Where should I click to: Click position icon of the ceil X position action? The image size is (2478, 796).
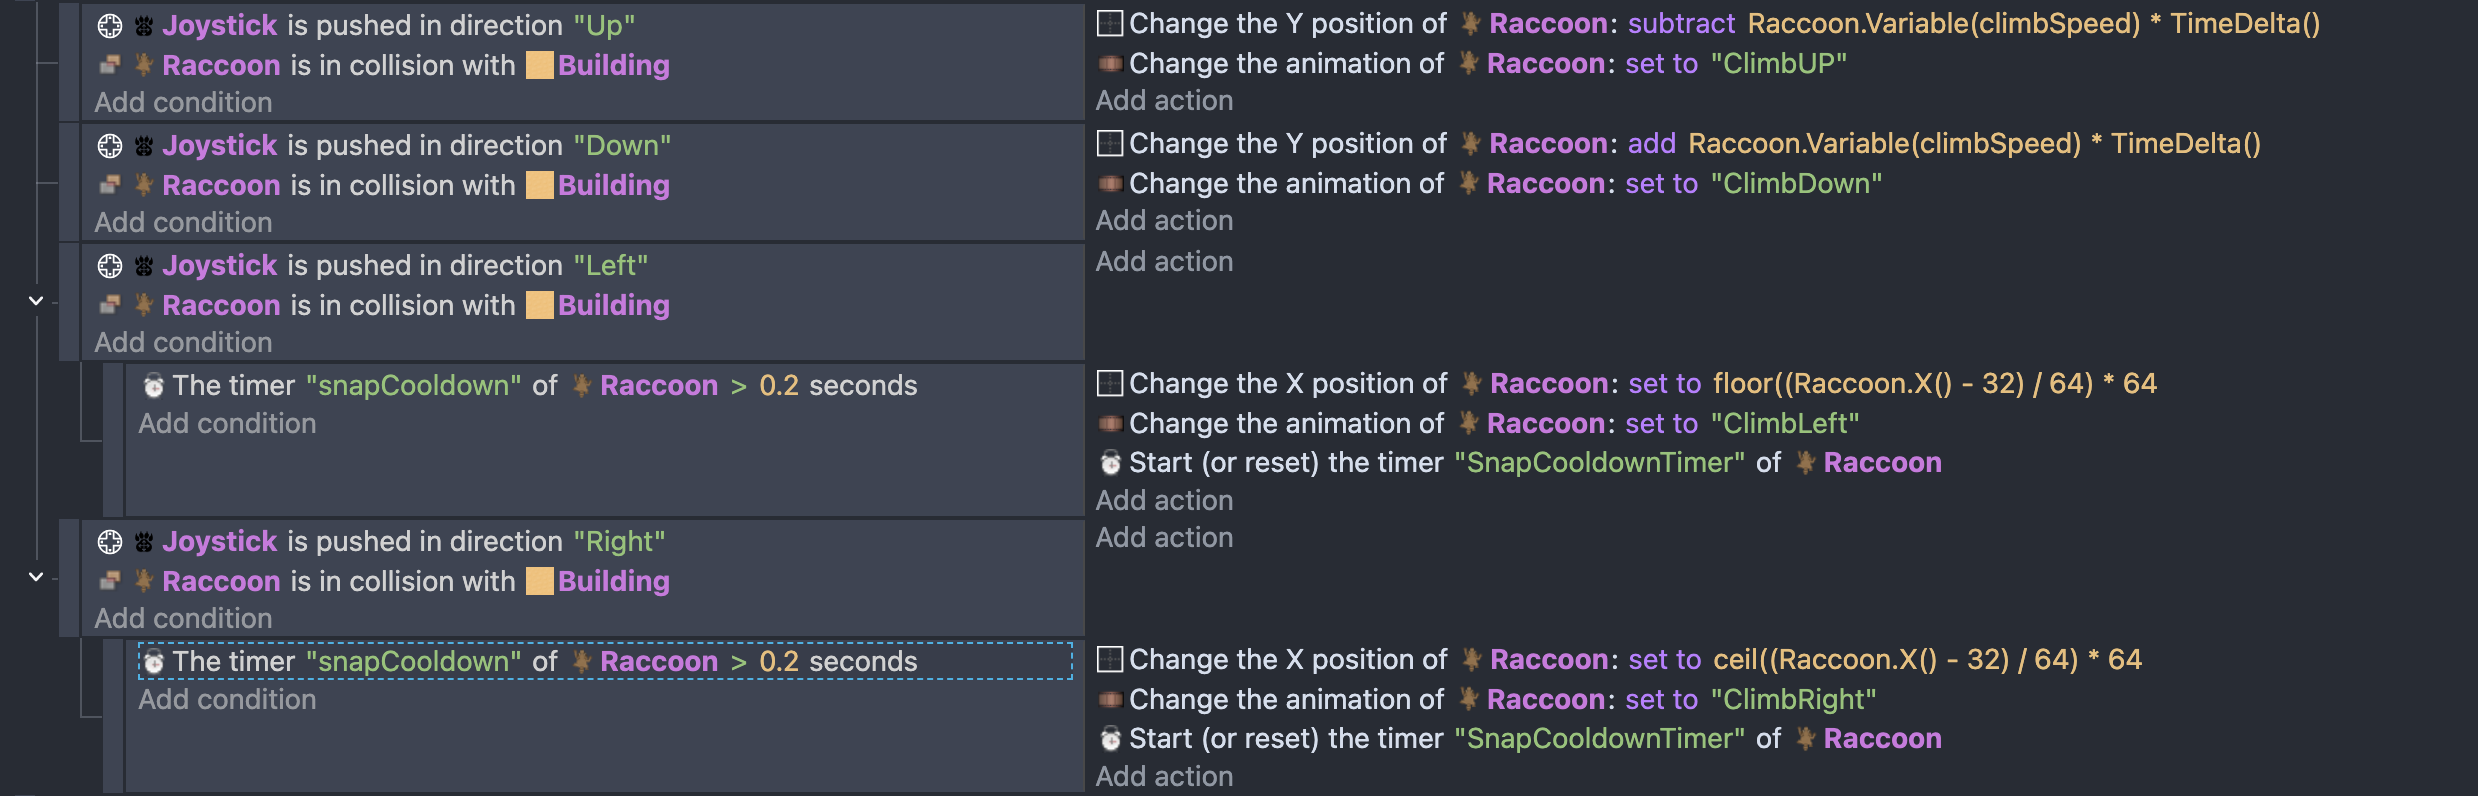click(1110, 660)
